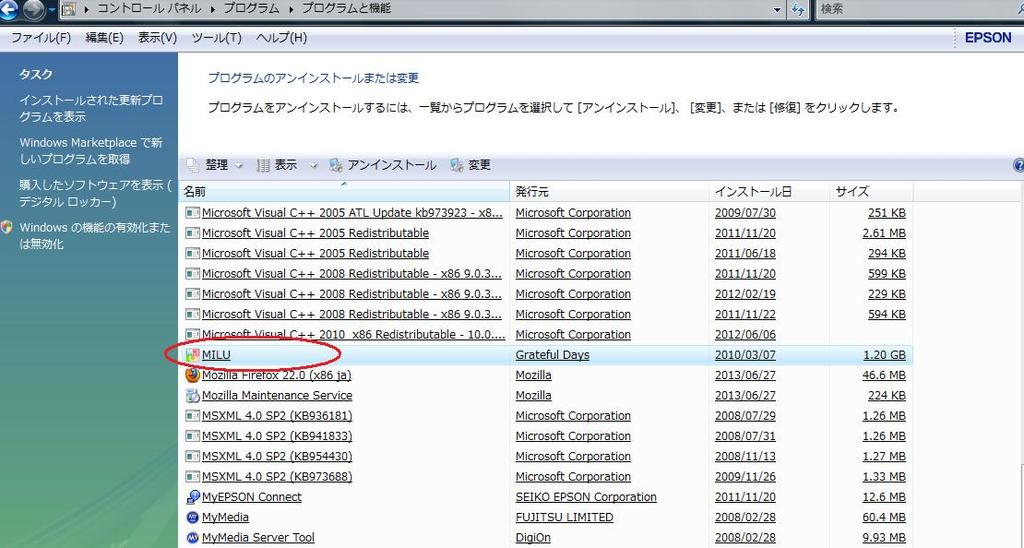Image resolution: width=1024 pixels, height=548 pixels.
Task: Click the 変更 toolbar button
Action: 471,165
